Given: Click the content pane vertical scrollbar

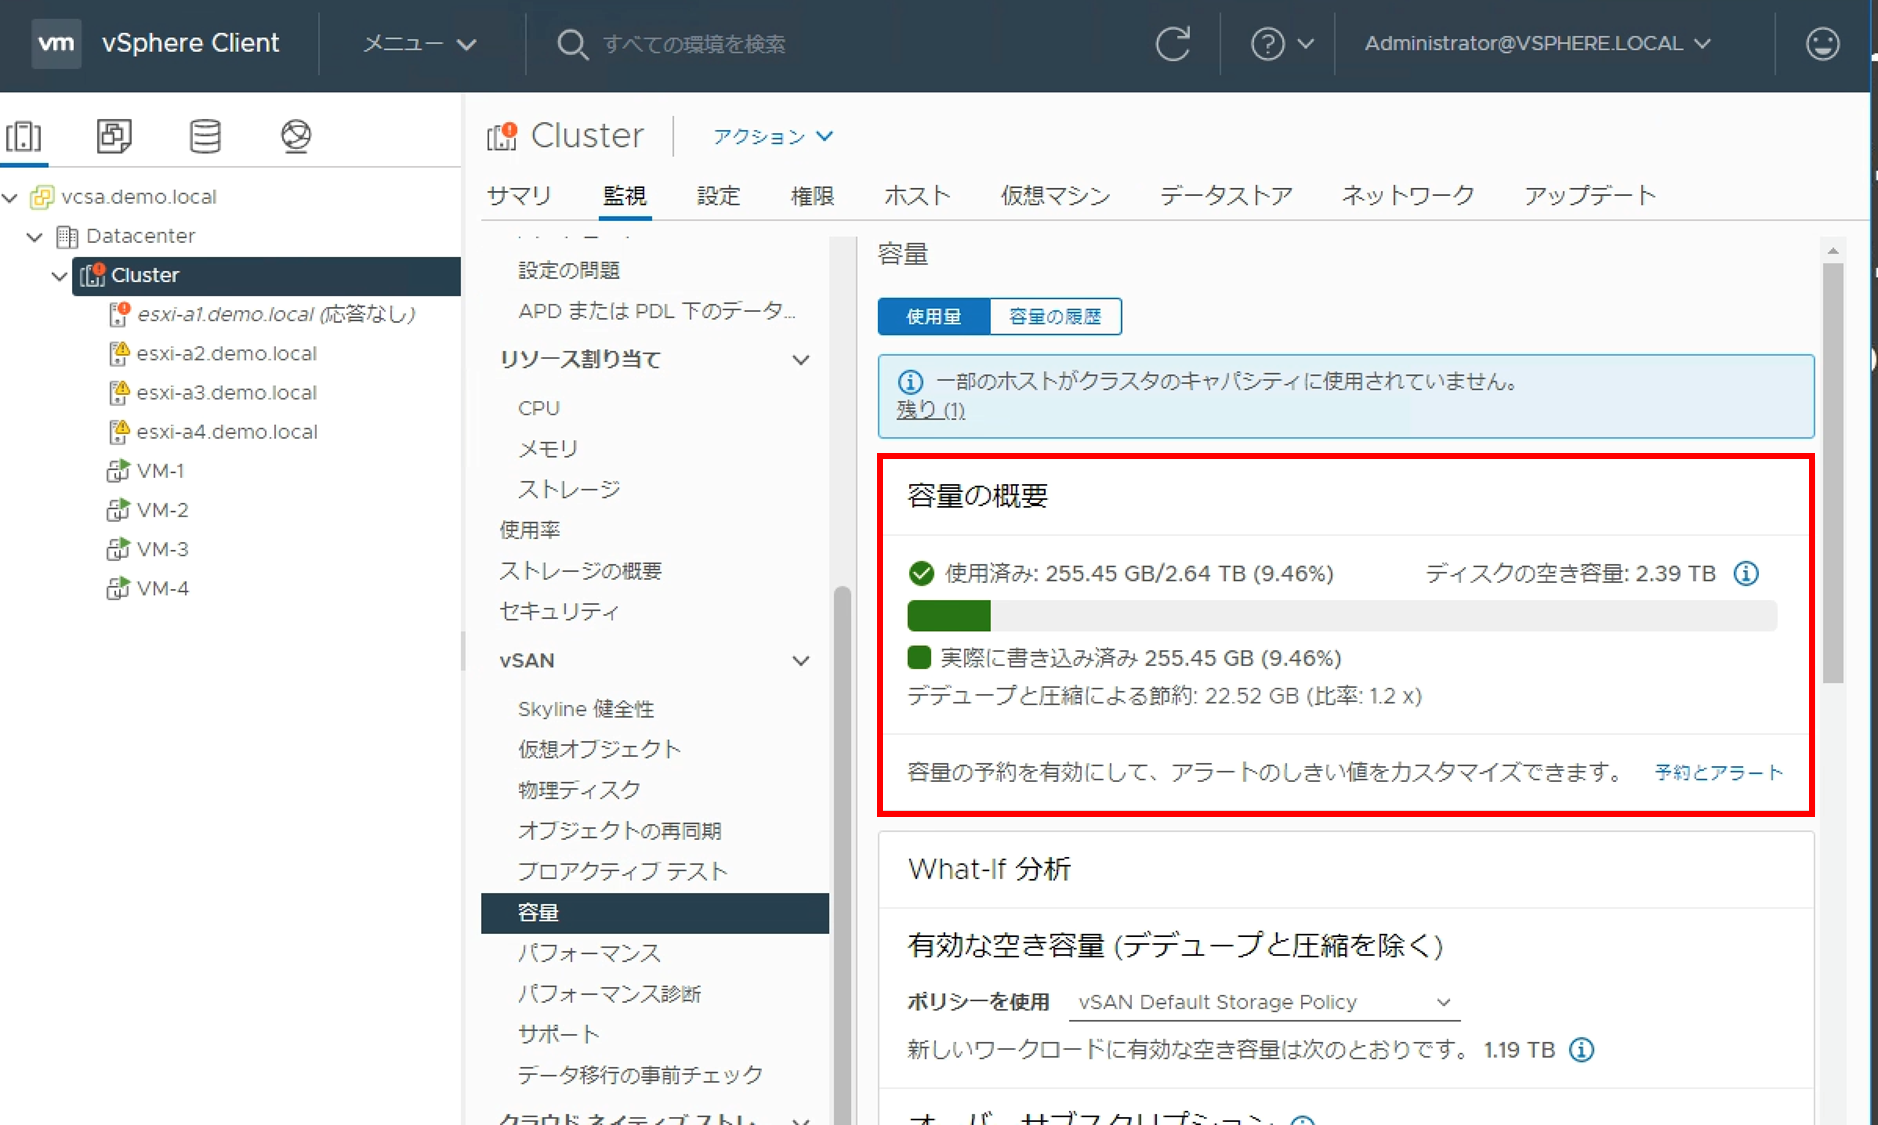Looking at the screenshot, I should tap(1832, 472).
